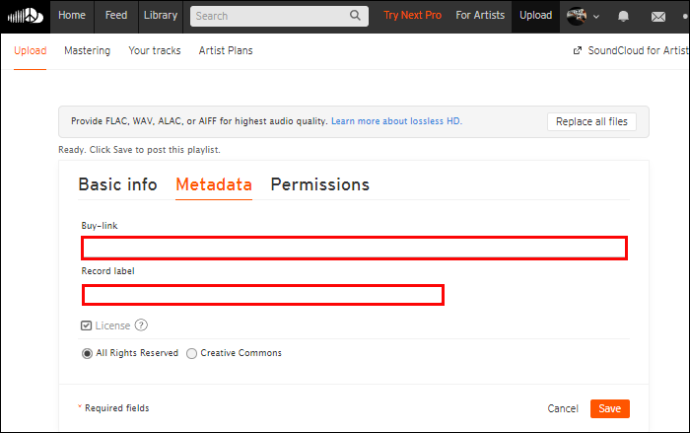
Task: Click the Try Next Pro link
Action: pos(412,15)
